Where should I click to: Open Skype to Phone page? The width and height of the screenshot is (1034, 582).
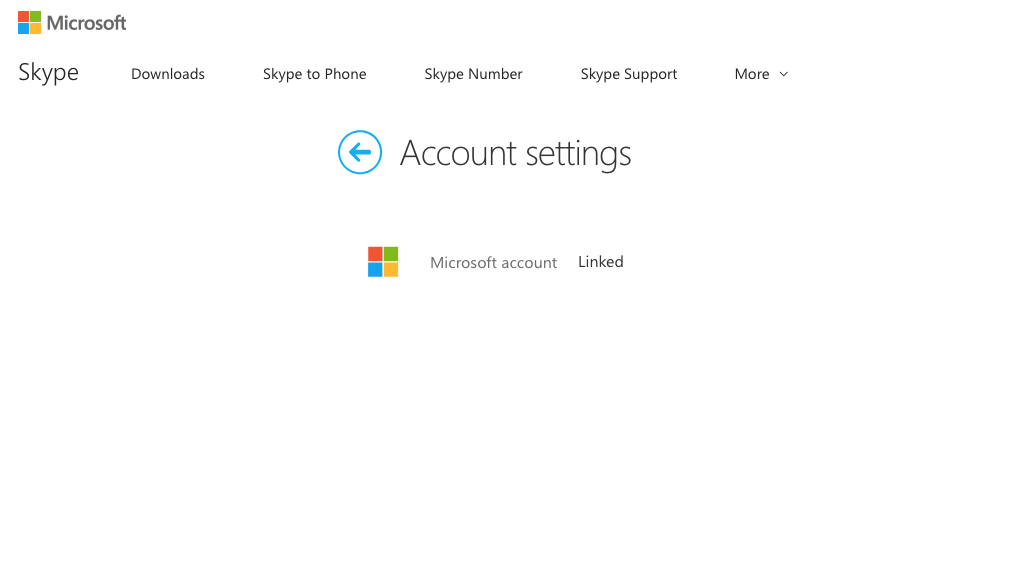pyautogui.click(x=315, y=74)
